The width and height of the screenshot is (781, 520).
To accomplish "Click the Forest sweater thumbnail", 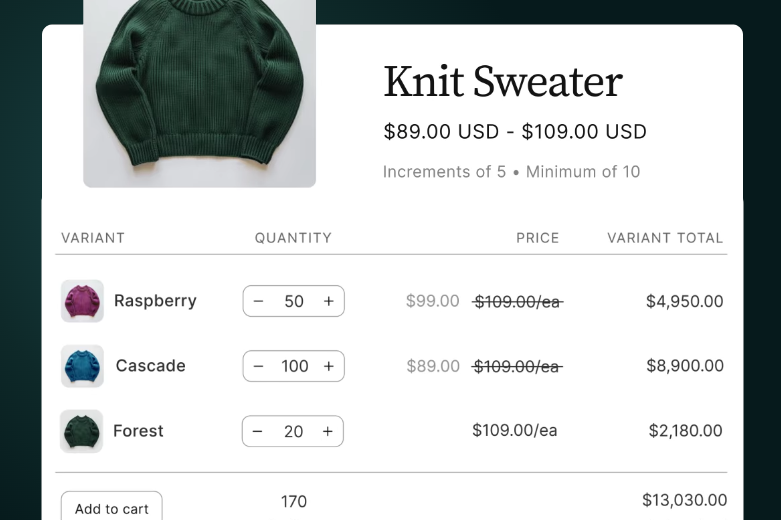I will 81,431.
